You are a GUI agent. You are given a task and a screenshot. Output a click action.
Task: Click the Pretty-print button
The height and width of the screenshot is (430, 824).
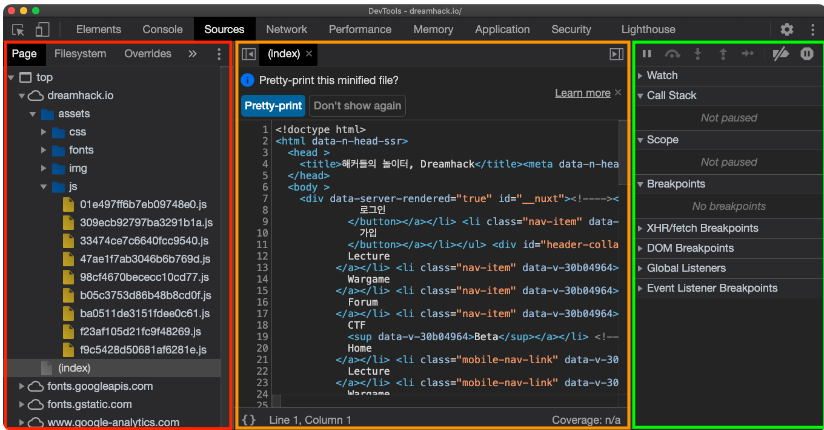pos(273,106)
